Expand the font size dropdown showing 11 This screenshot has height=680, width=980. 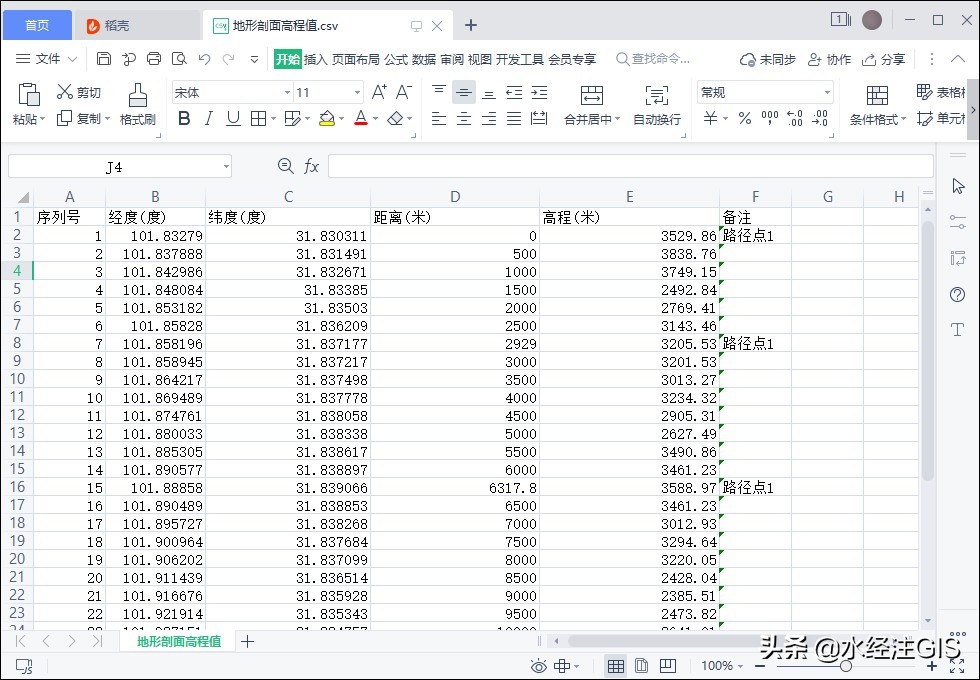(x=357, y=92)
